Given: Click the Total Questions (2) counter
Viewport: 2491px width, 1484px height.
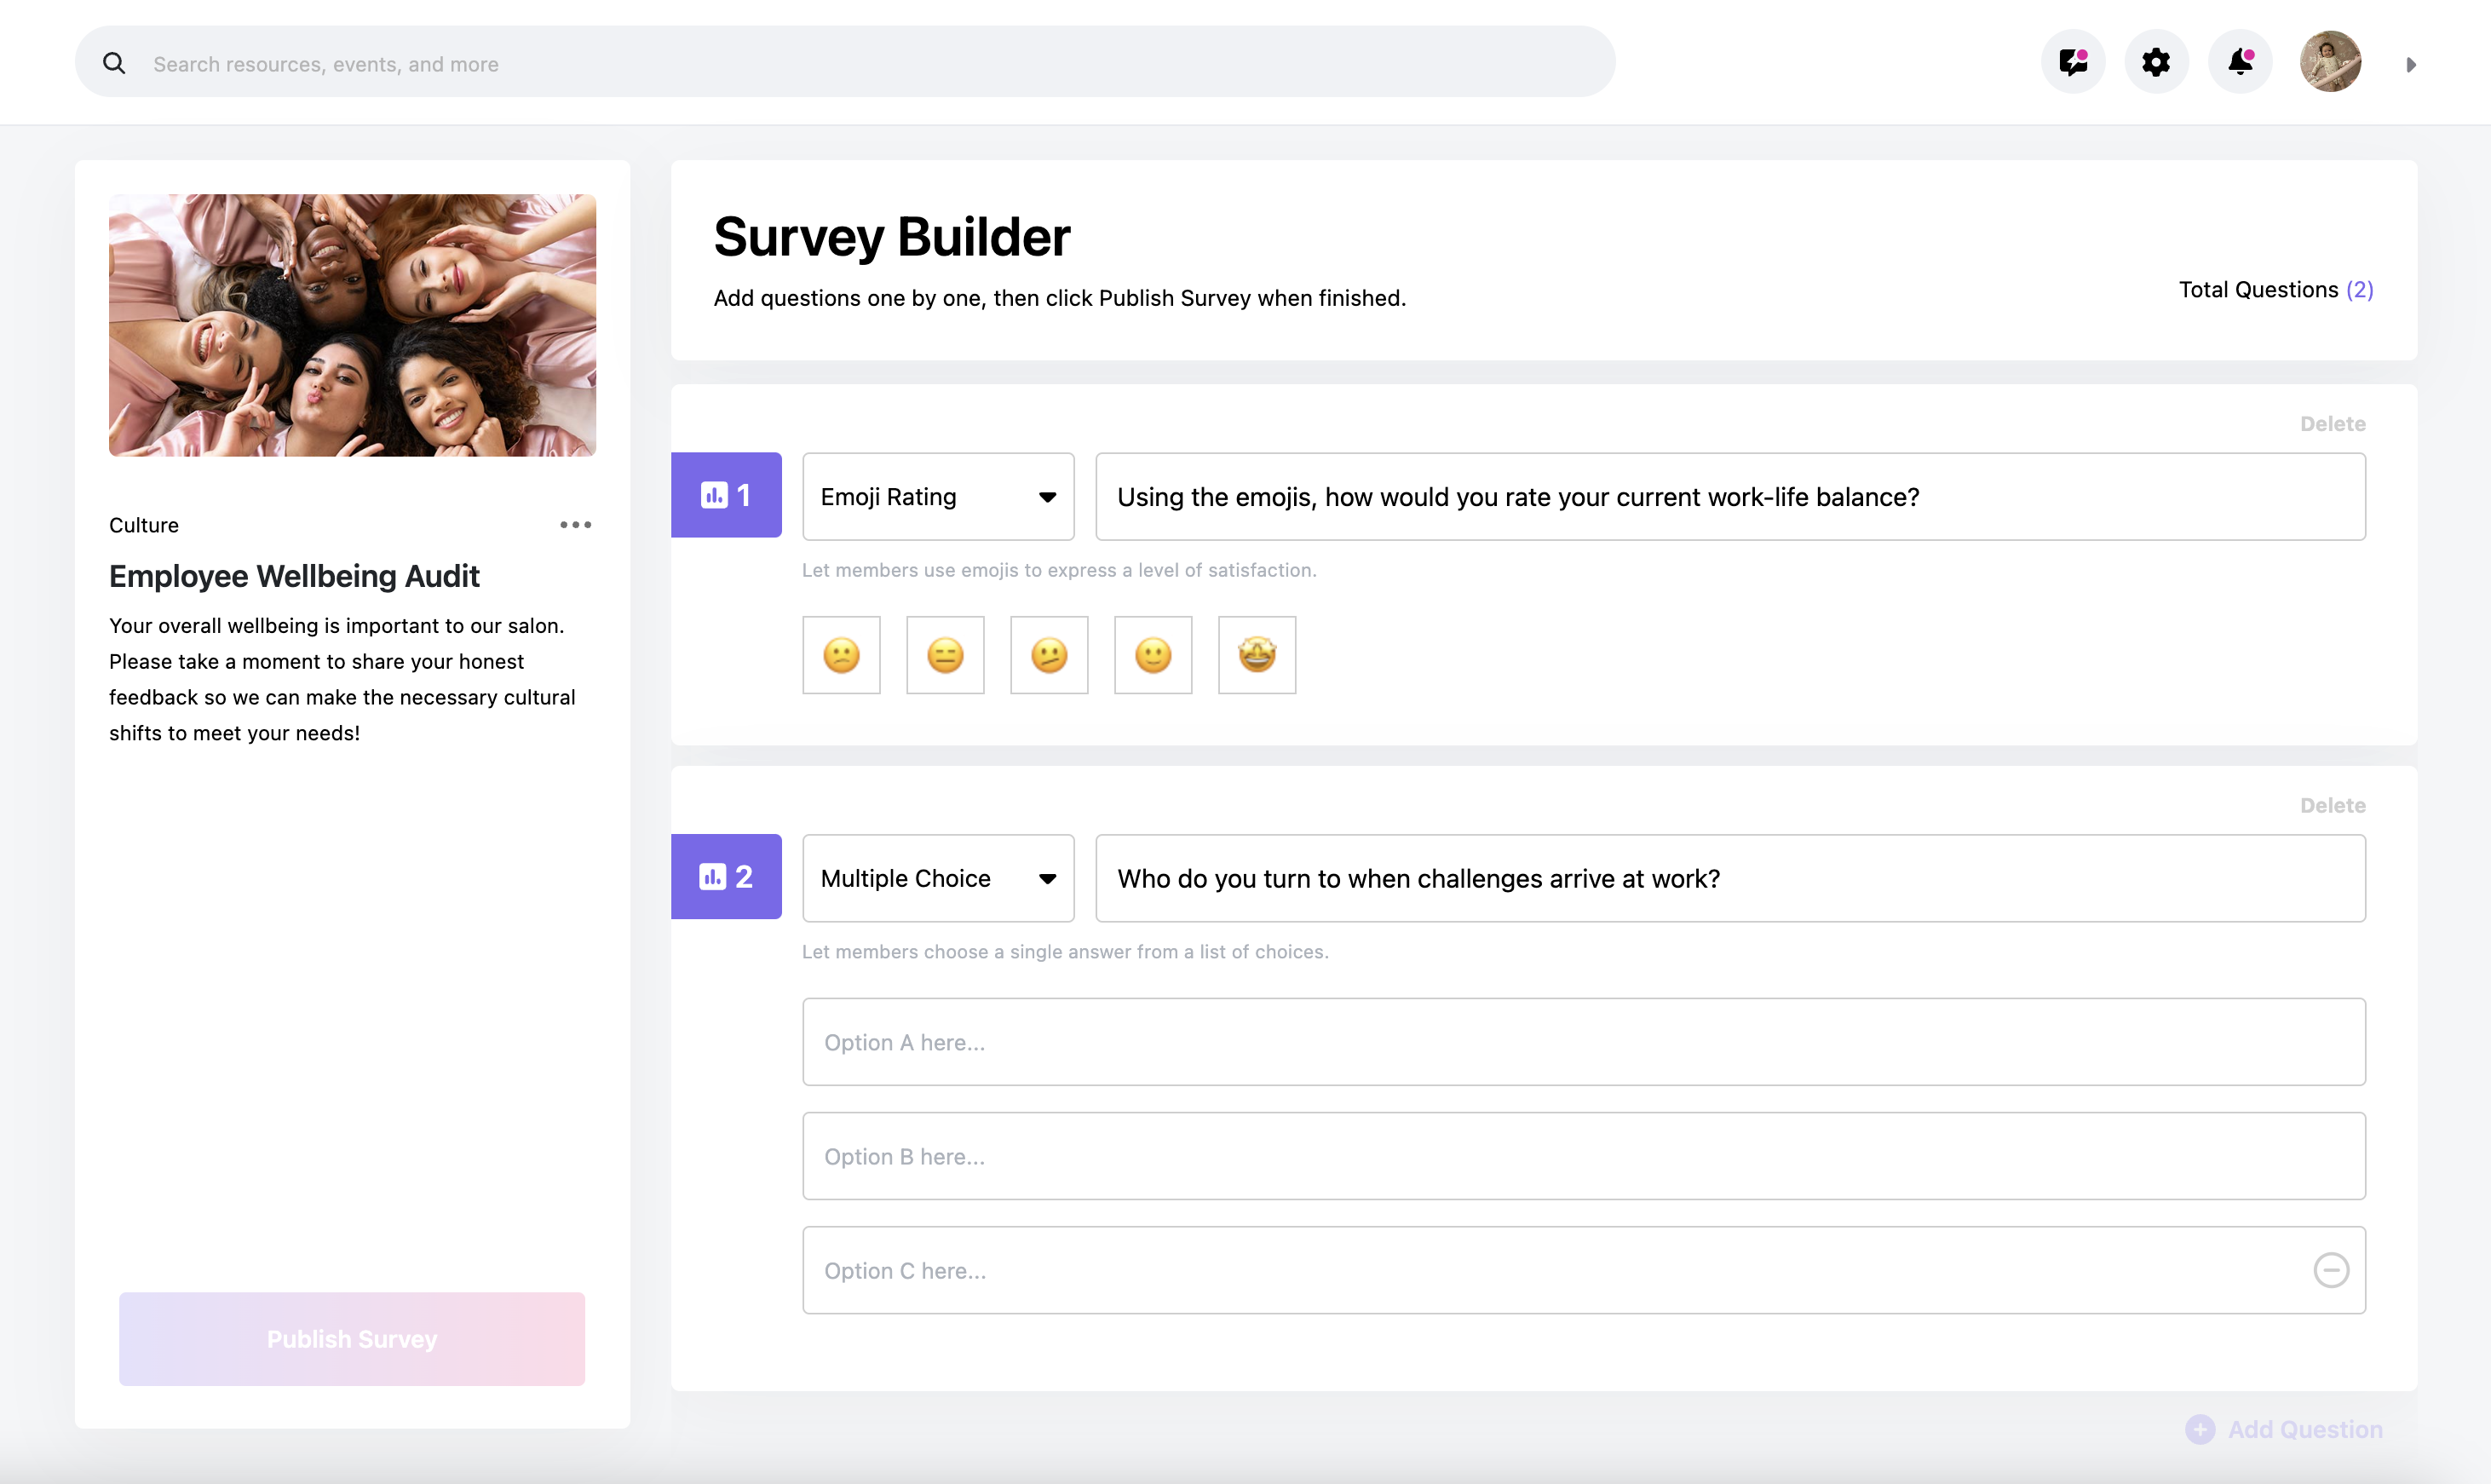Looking at the screenshot, I should pos(2276,290).
